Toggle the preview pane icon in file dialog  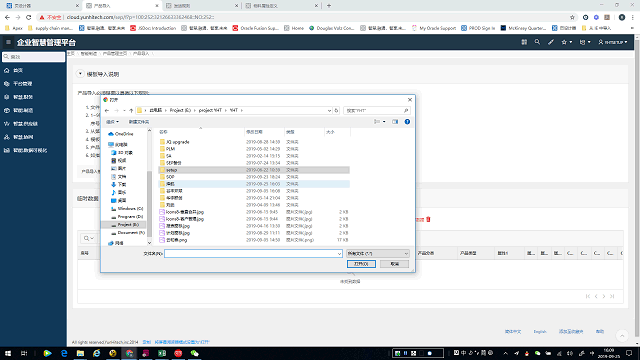[x=395, y=122]
